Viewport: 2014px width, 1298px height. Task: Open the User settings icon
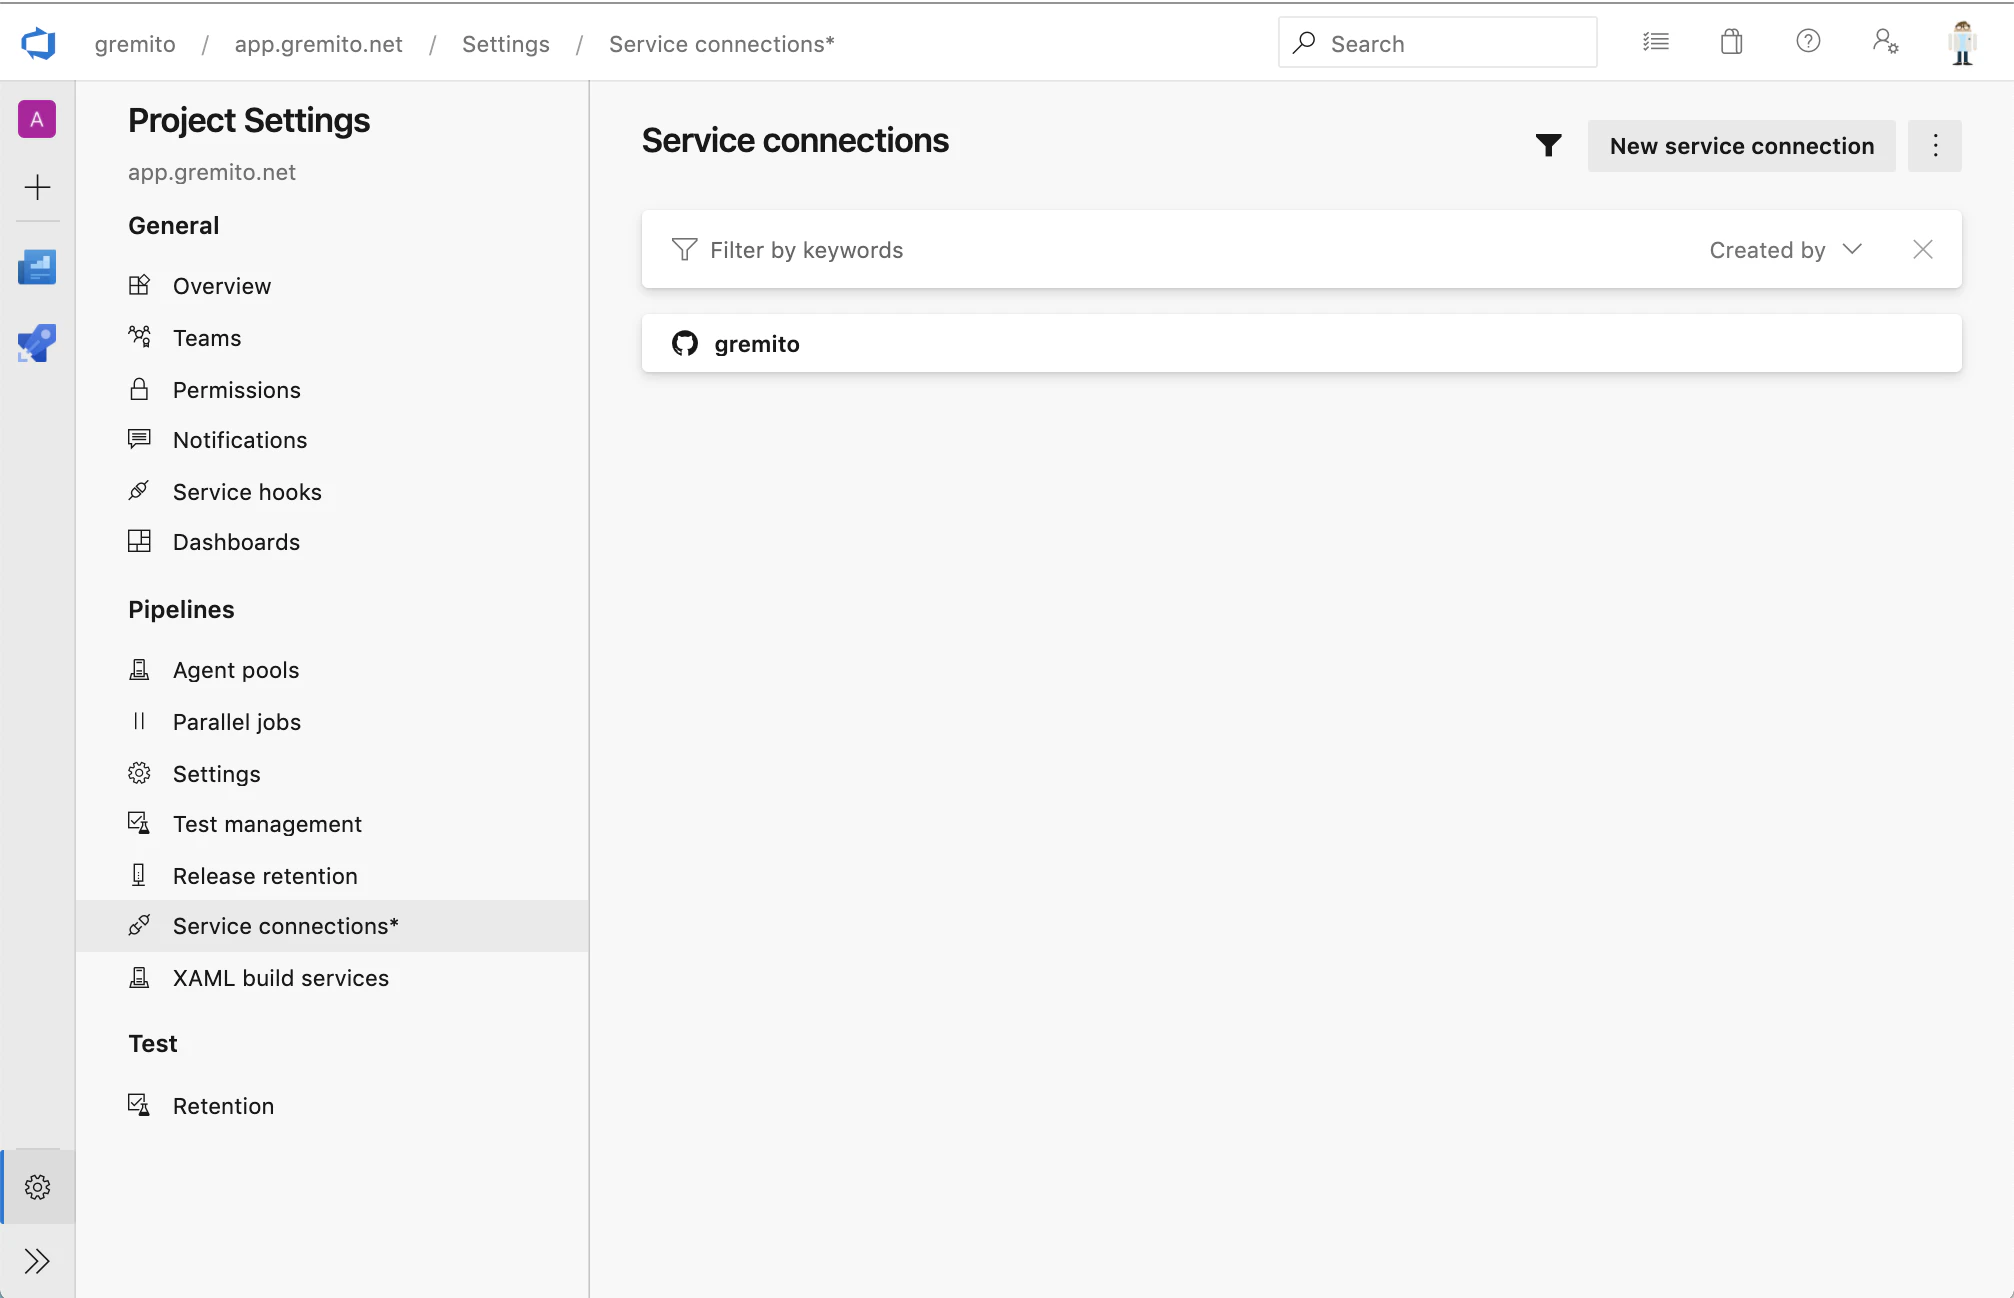[1885, 41]
